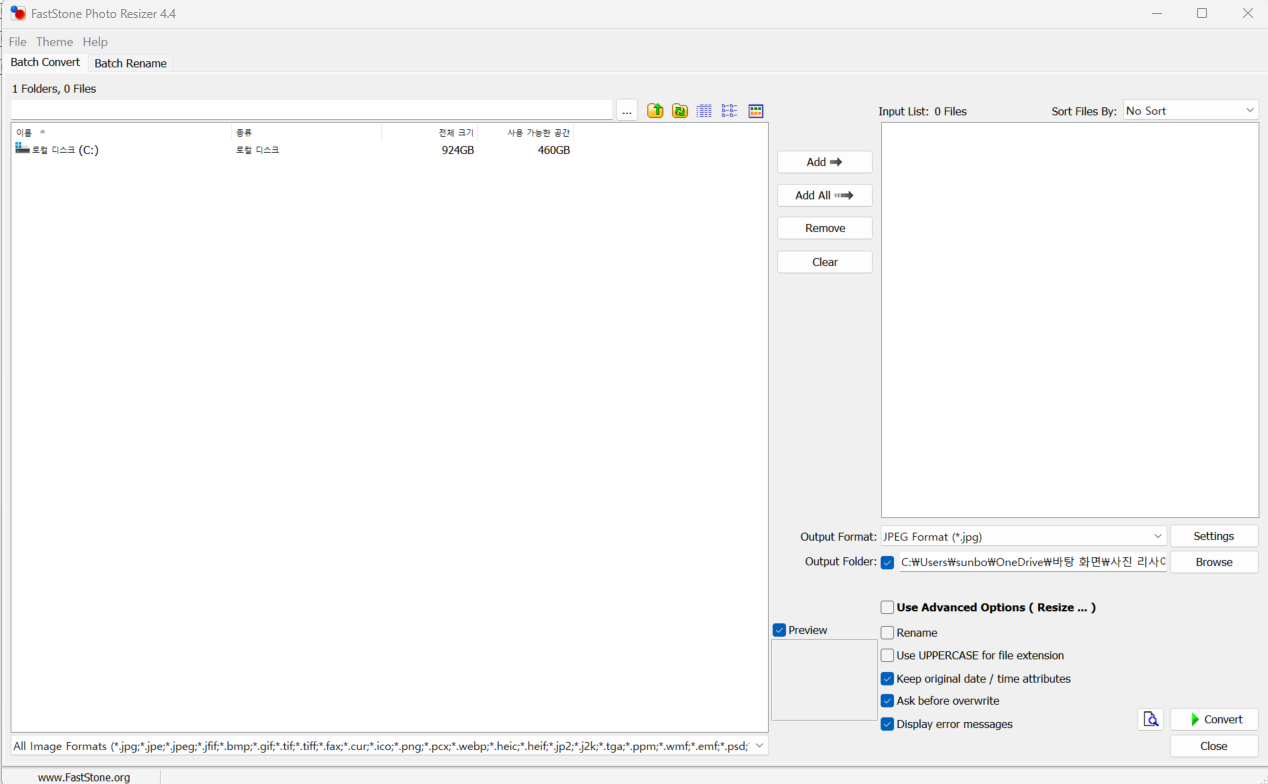
Task: Refresh the folder listing icon
Action: coord(680,111)
